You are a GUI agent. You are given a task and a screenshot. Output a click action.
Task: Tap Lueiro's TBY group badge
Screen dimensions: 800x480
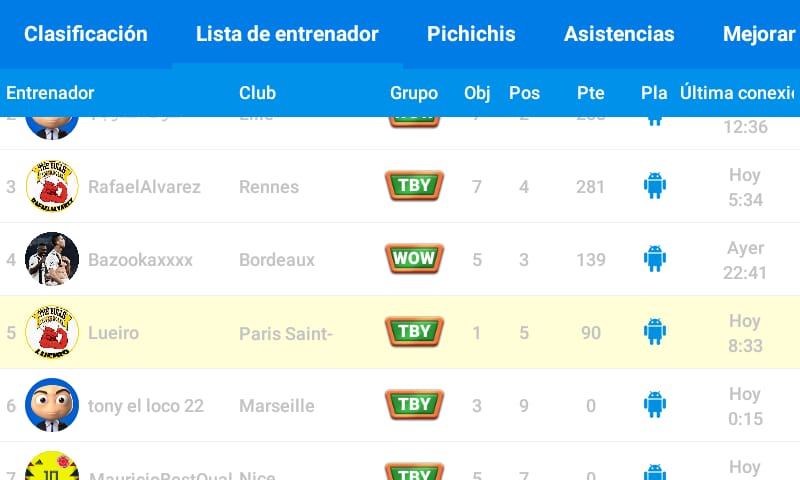click(x=414, y=331)
